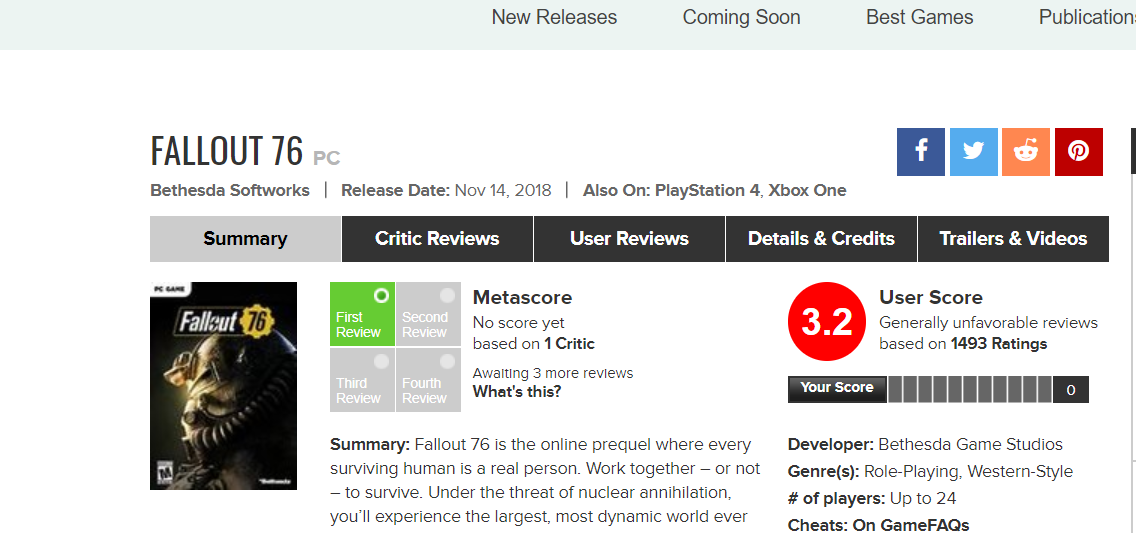Share the page on Pinterest
The height and width of the screenshot is (533, 1136).
1078,152
